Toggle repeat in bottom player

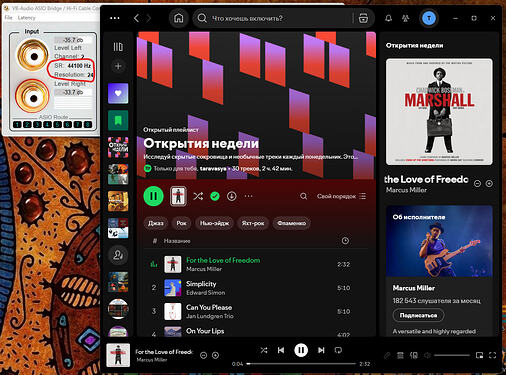click(x=338, y=350)
